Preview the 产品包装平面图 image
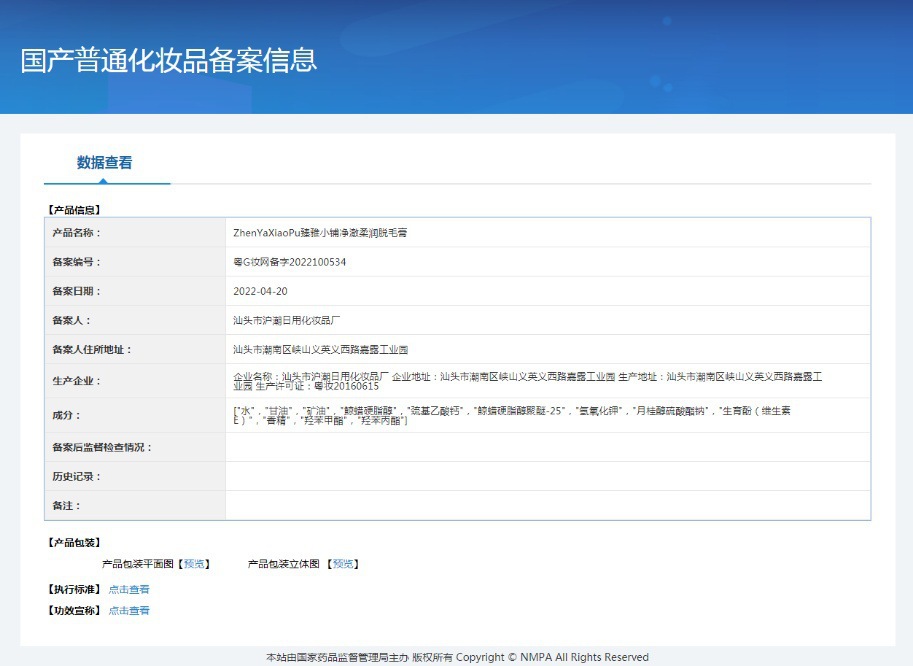Screen dimensions: 913x666 click(194, 564)
